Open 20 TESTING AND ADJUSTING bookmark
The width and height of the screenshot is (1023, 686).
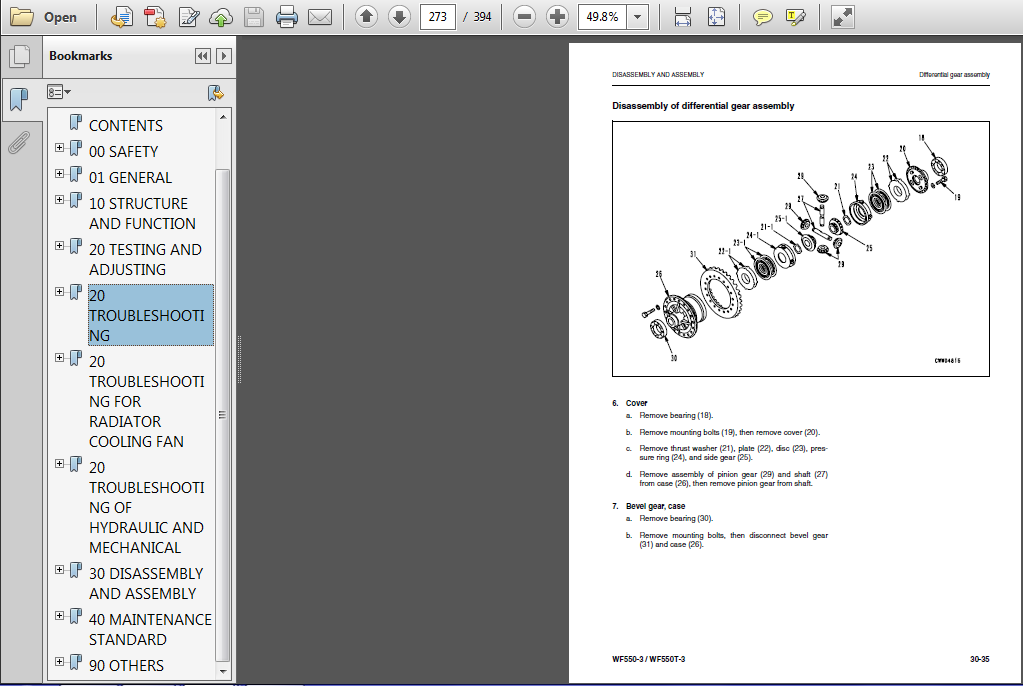[x=145, y=259]
